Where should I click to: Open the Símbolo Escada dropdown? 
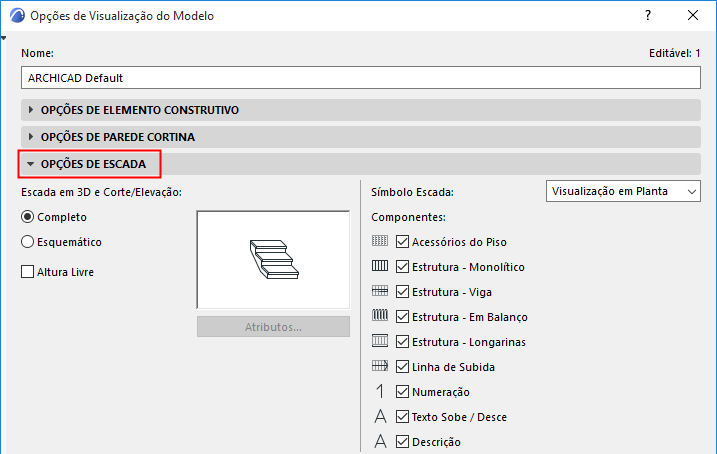point(623,192)
